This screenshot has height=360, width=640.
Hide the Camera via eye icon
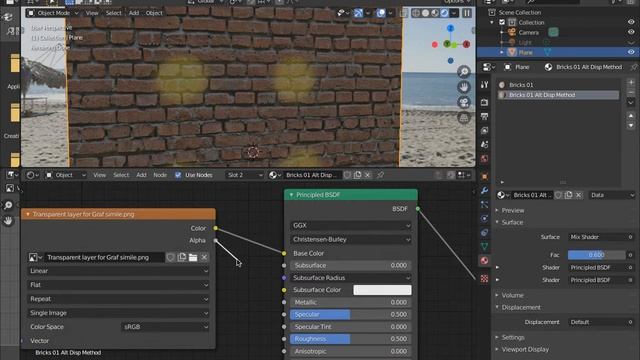click(631, 32)
